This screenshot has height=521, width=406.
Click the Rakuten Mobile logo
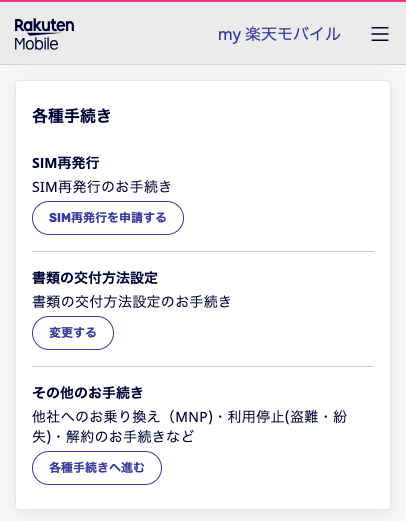pos(44,34)
